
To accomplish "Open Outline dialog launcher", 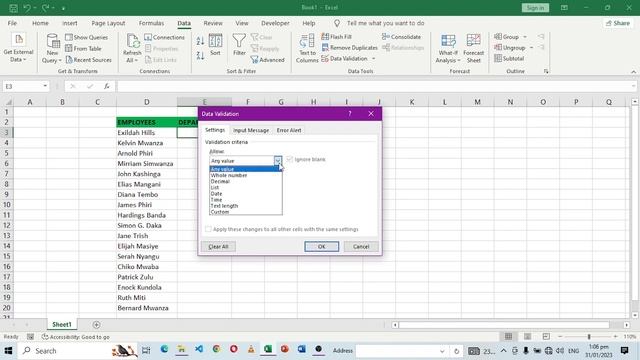I will pos(546,71).
